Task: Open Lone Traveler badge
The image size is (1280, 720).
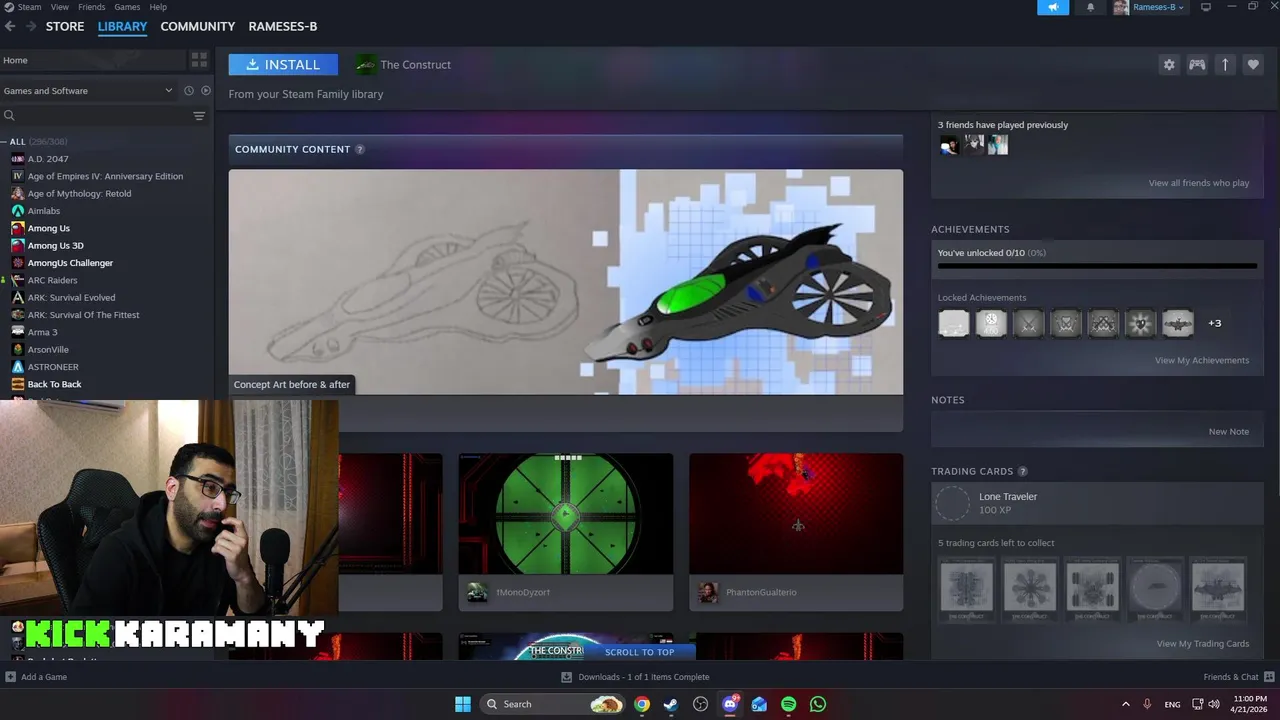Action: [x=1097, y=503]
